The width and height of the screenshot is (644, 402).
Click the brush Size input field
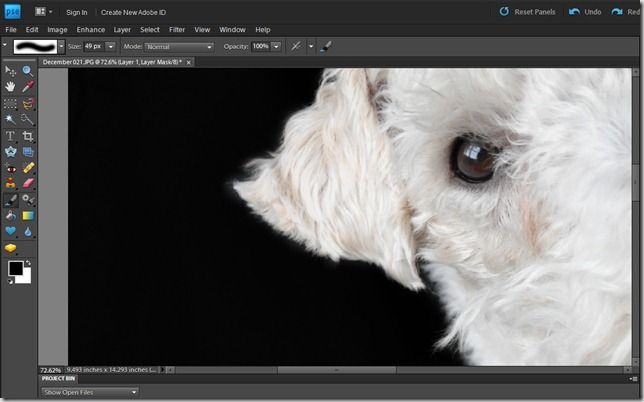(94, 46)
